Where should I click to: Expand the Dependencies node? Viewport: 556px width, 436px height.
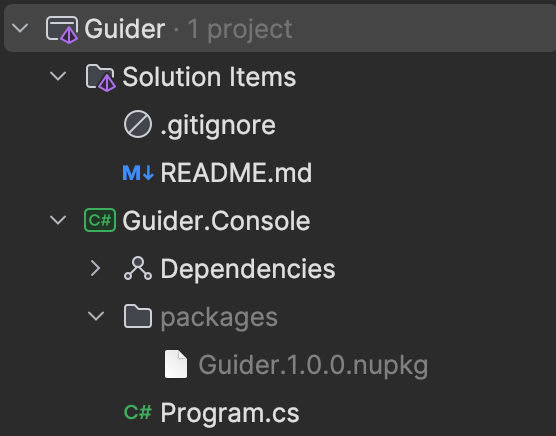[96, 268]
